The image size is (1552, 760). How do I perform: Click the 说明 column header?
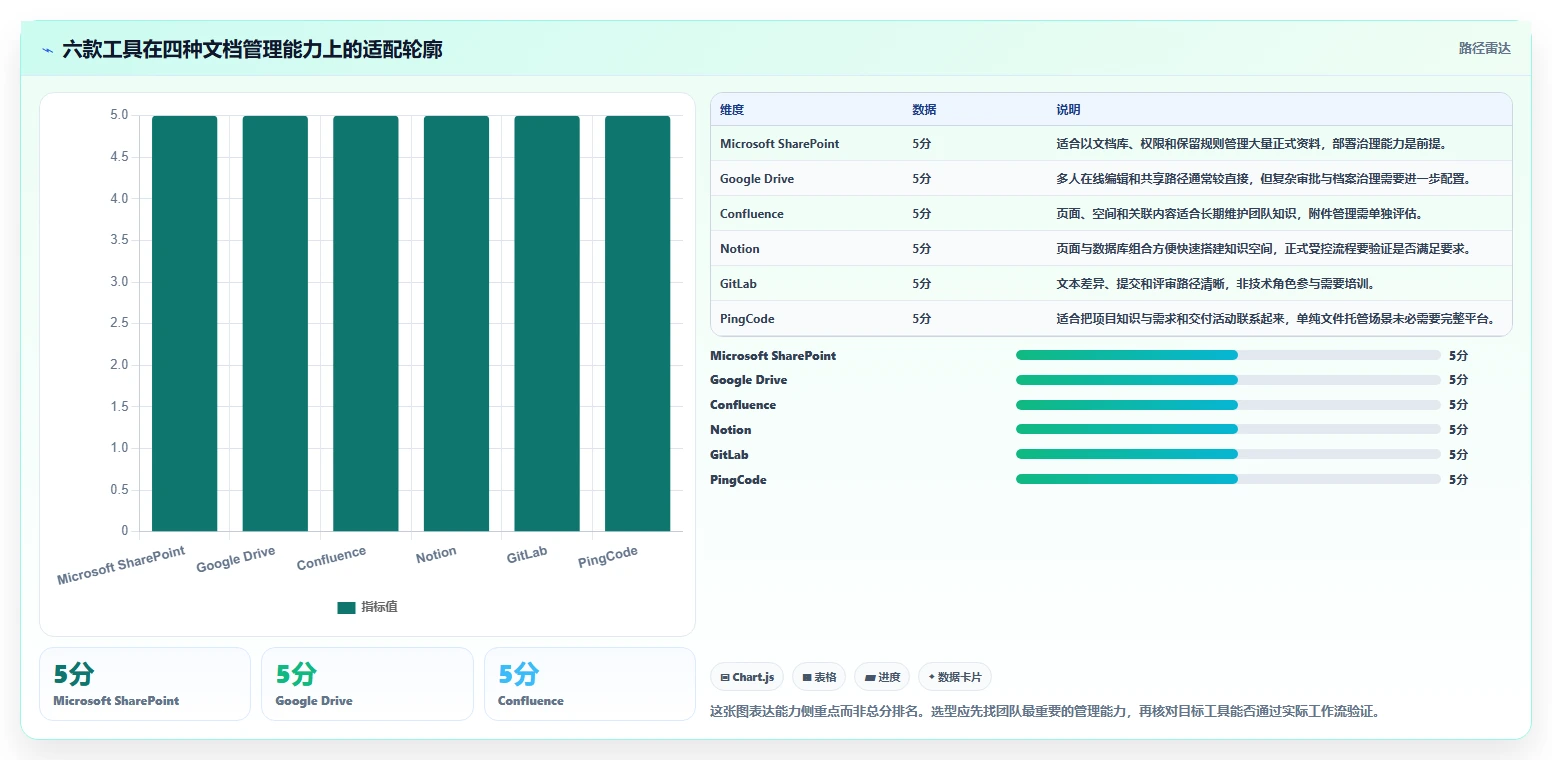(x=1068, y=110)
